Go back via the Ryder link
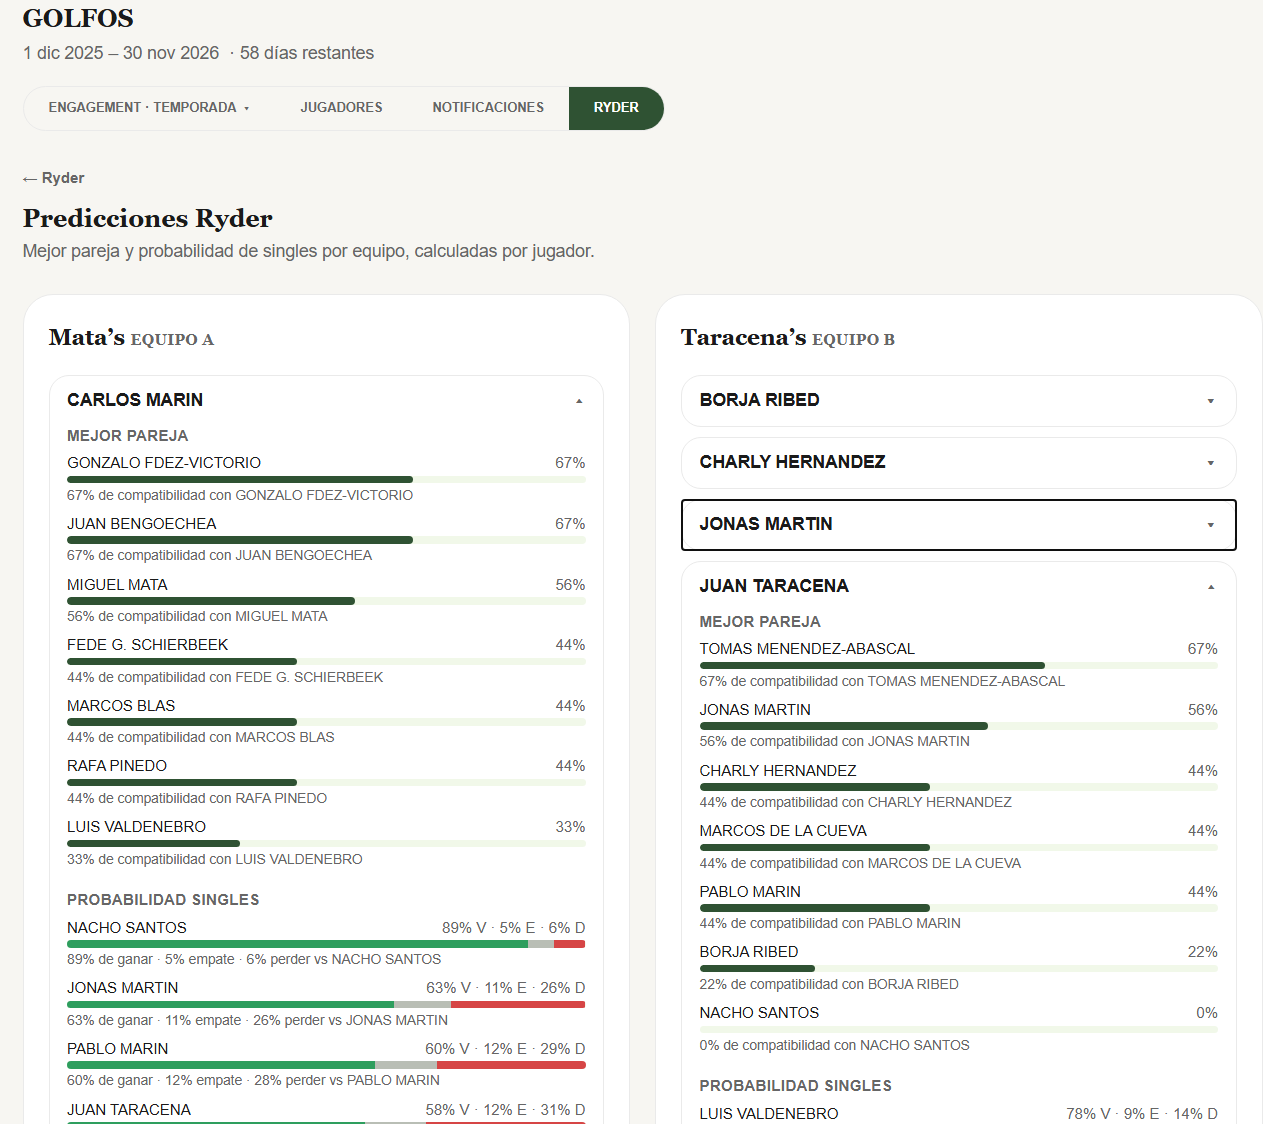The width and height of the screenshot is (1263, 1124). pos(54,178)
